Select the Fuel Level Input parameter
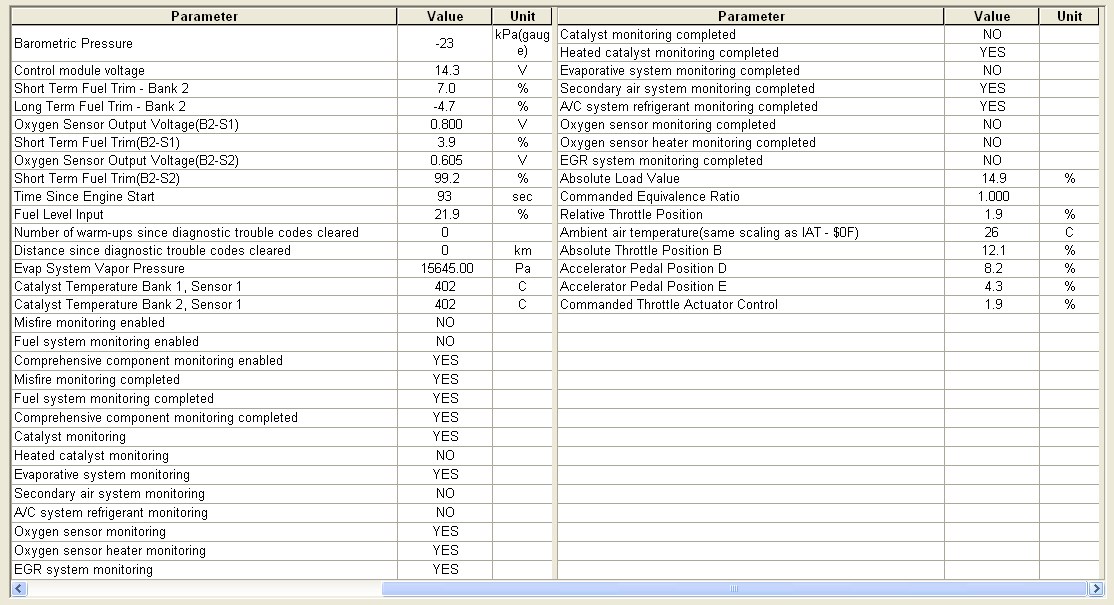Screen dimensions: 1114x605 [x=281, y=214]
